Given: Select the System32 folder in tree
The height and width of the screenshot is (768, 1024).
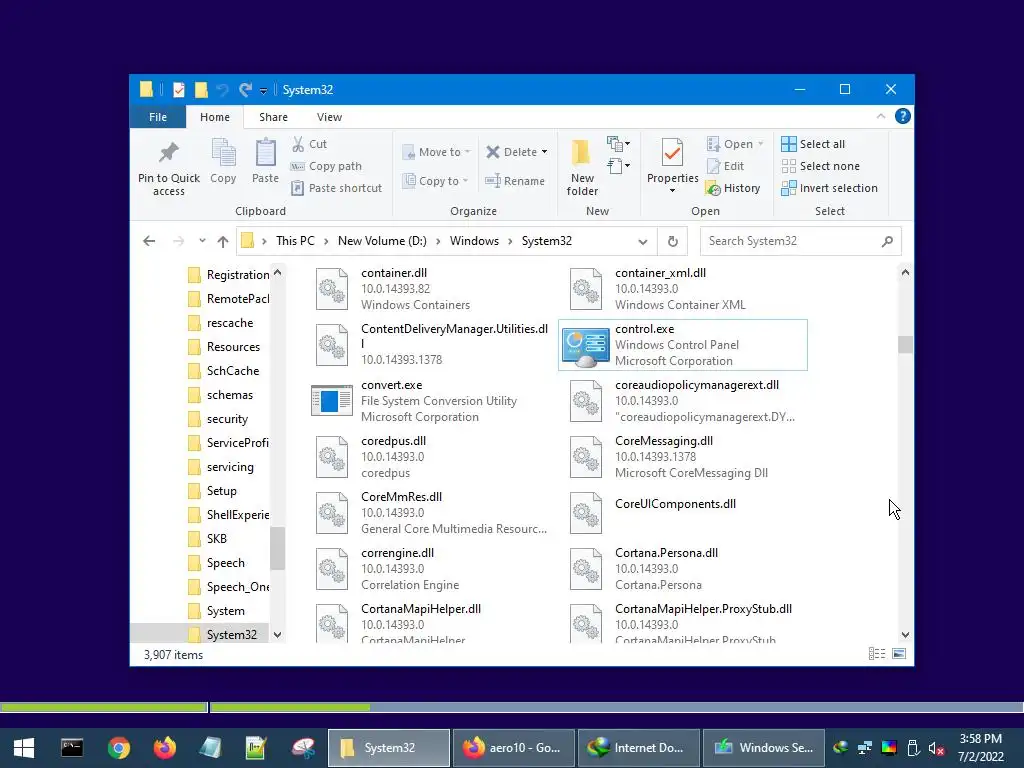Looking at the screenshot, I should 232,634.
